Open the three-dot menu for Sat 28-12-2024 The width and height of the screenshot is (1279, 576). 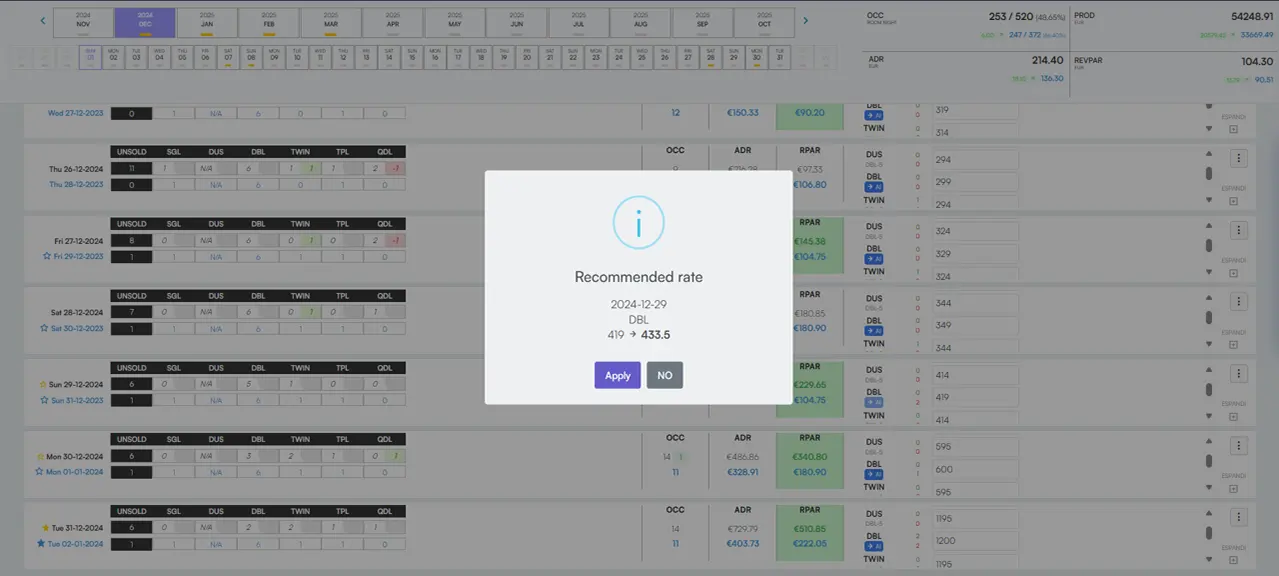[1239, 302]
